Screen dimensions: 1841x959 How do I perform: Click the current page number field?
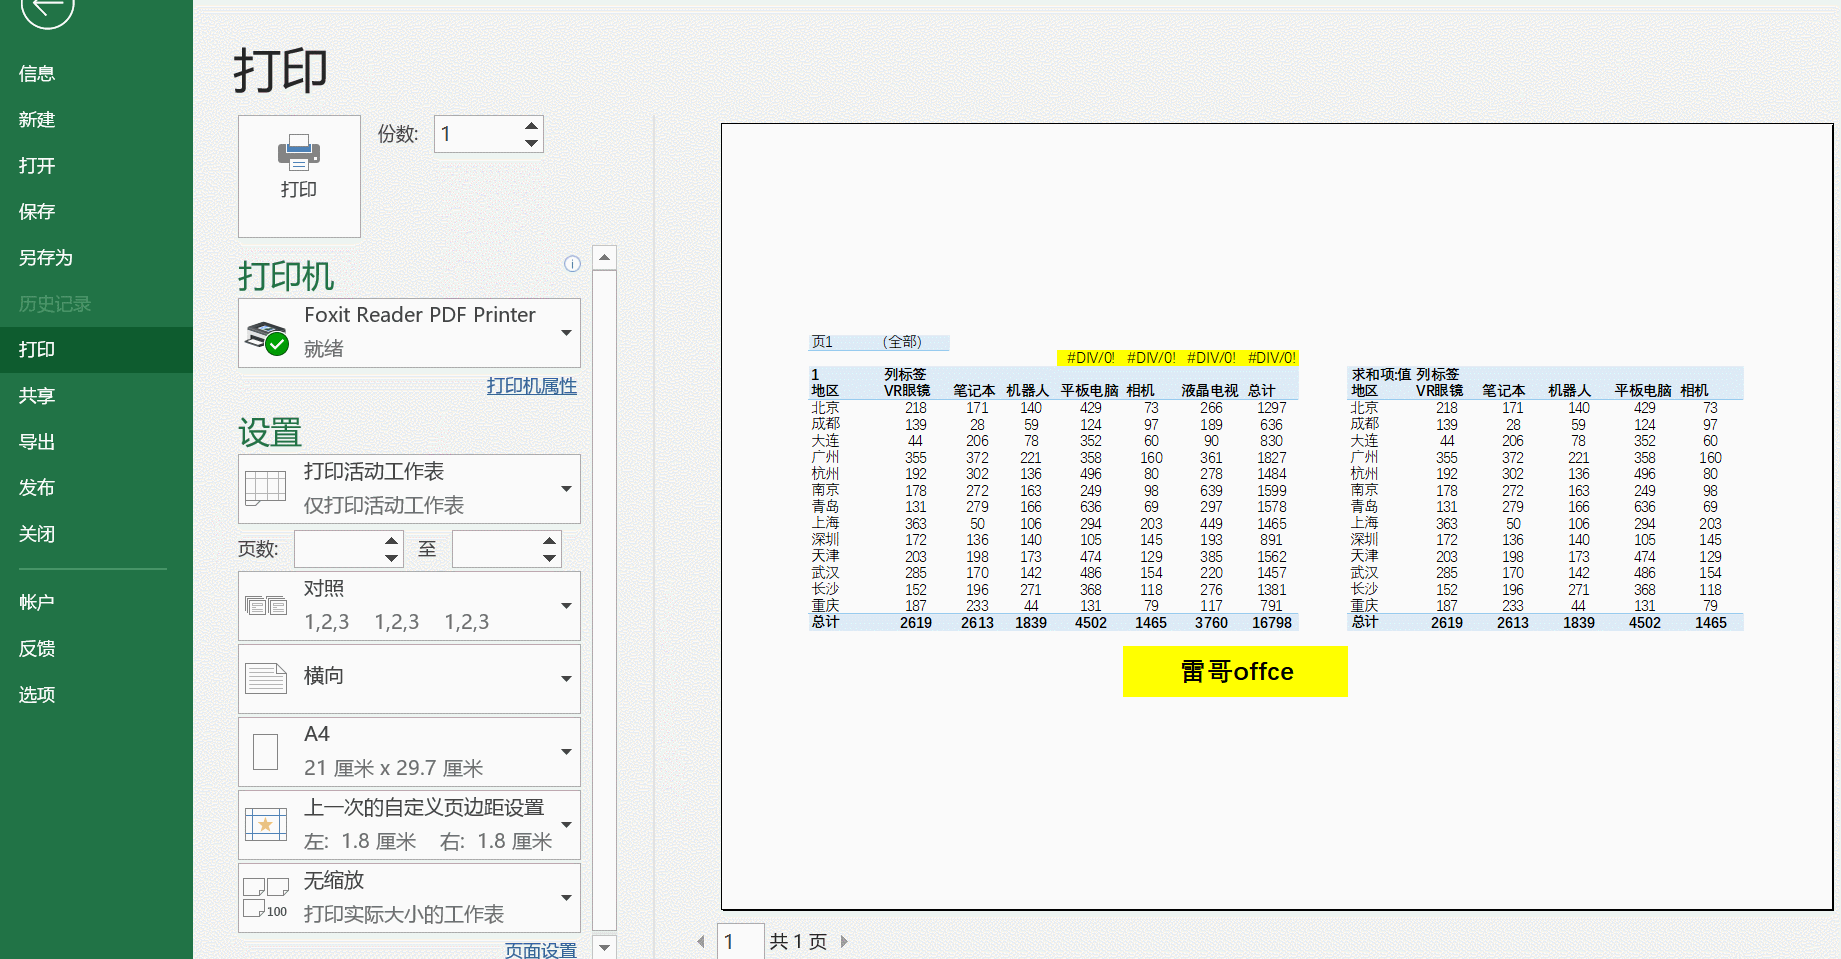pos(740,941)
